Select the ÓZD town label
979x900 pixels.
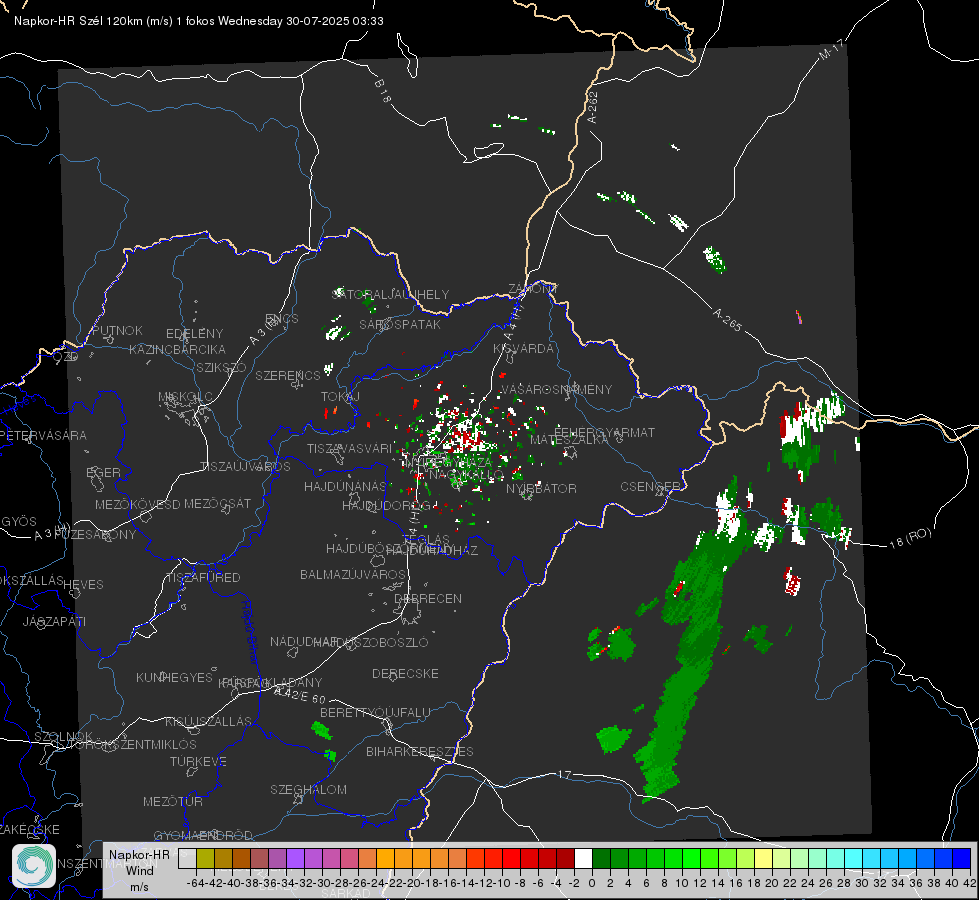point(66,357)
